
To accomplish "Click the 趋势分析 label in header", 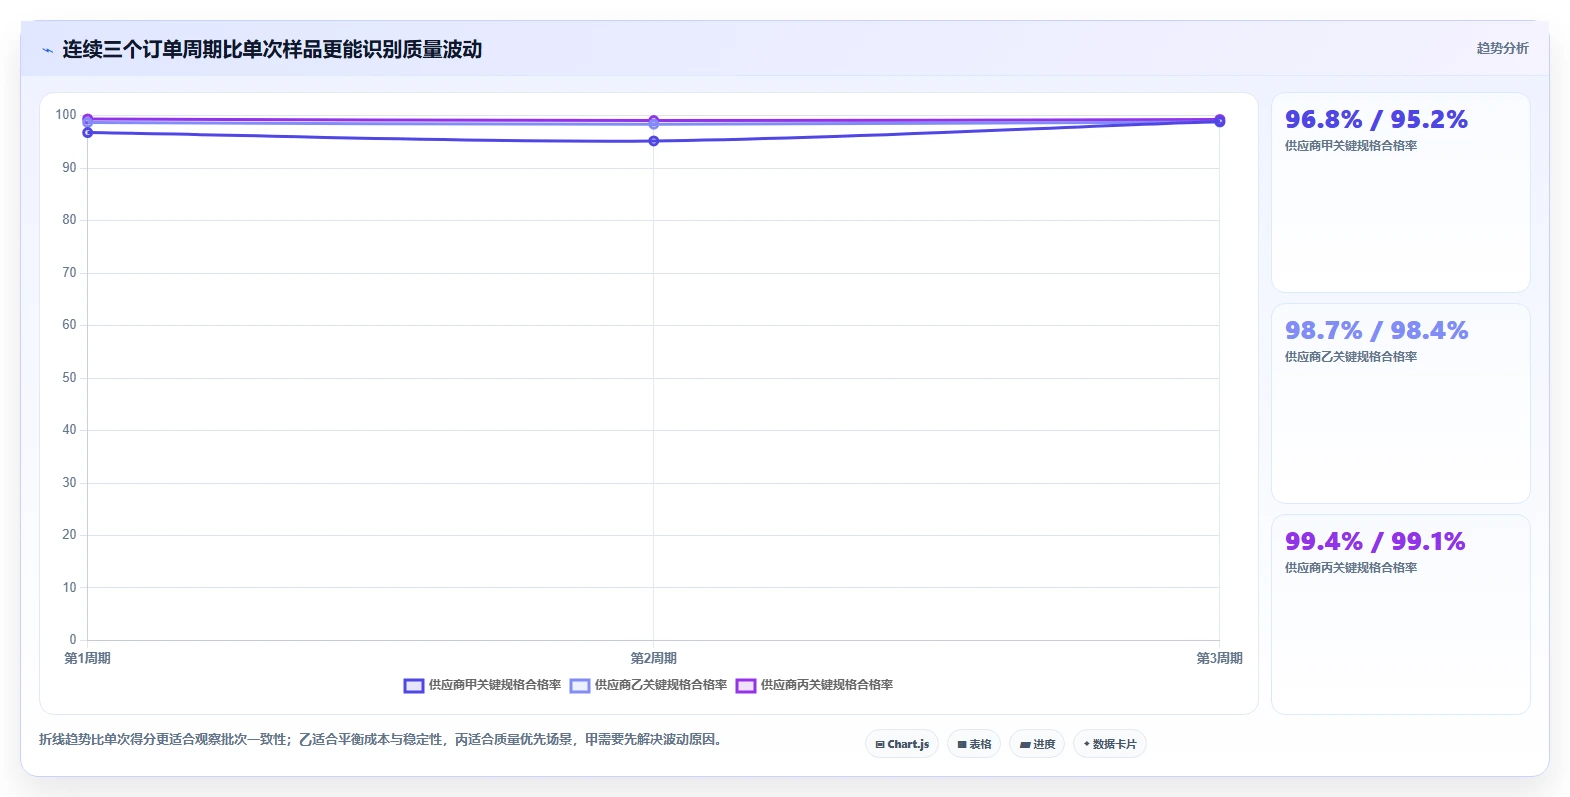I will click(1502, 48).
